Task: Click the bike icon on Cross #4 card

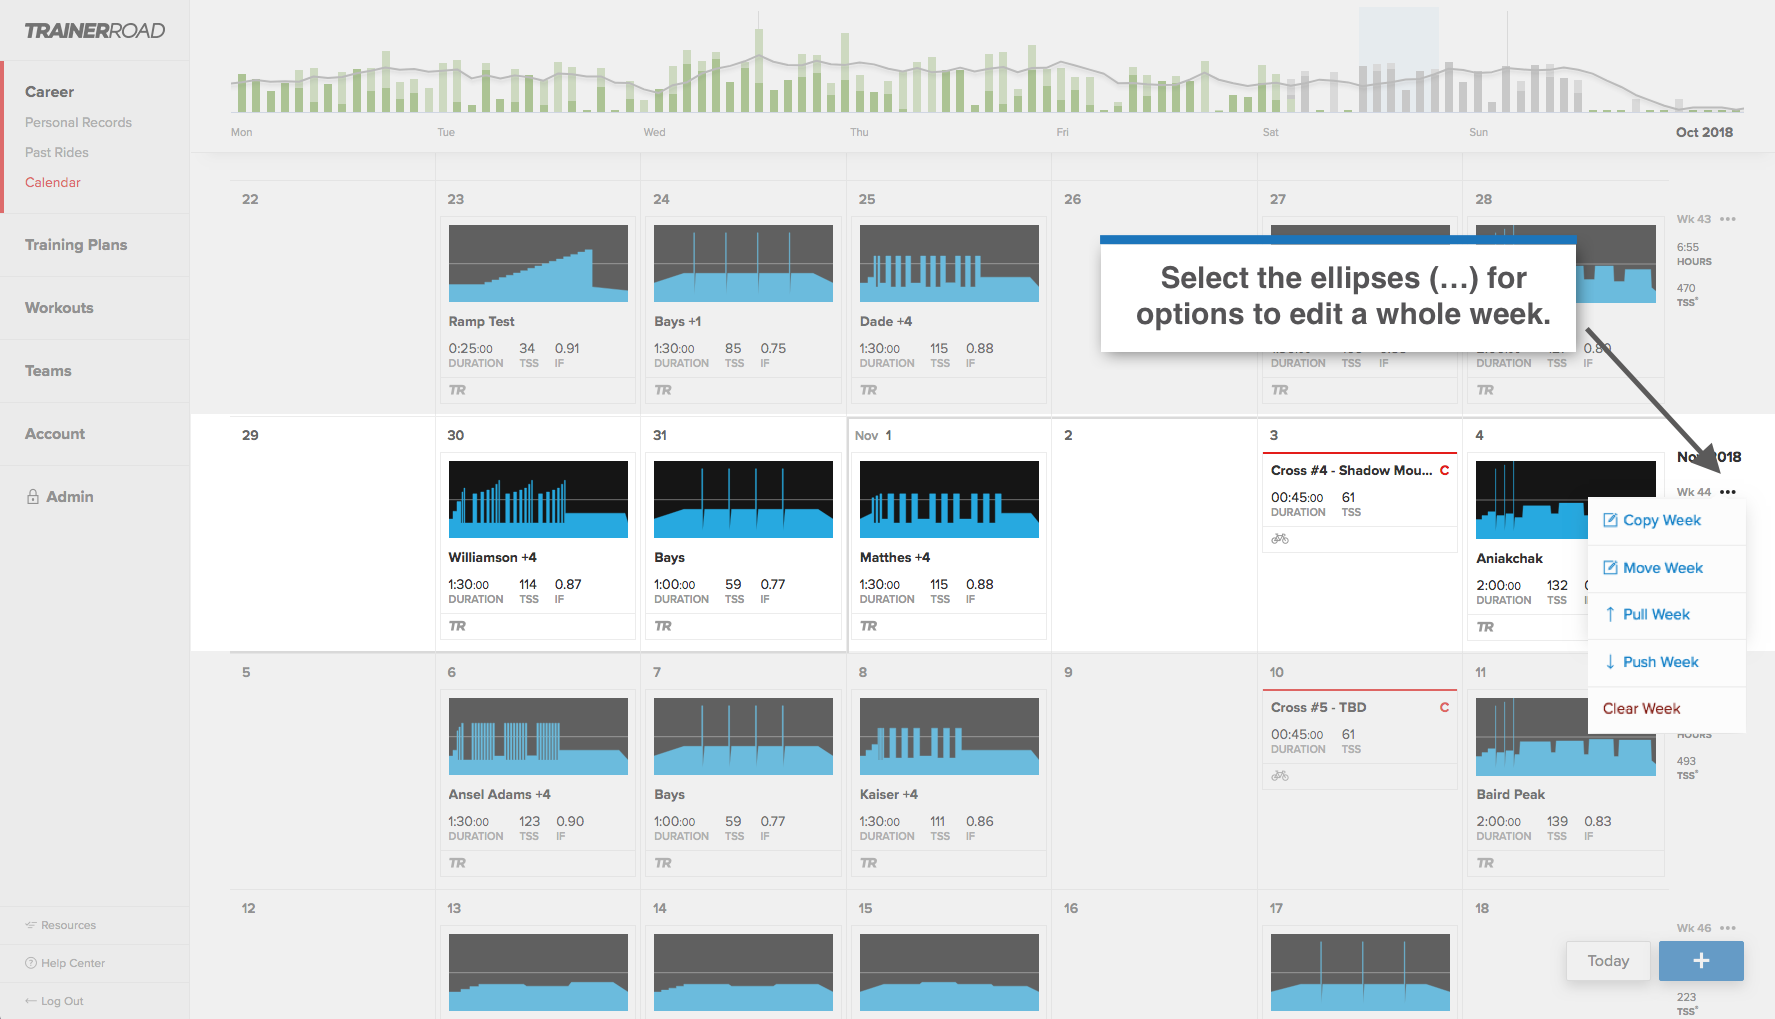Action: [1280, 539]
